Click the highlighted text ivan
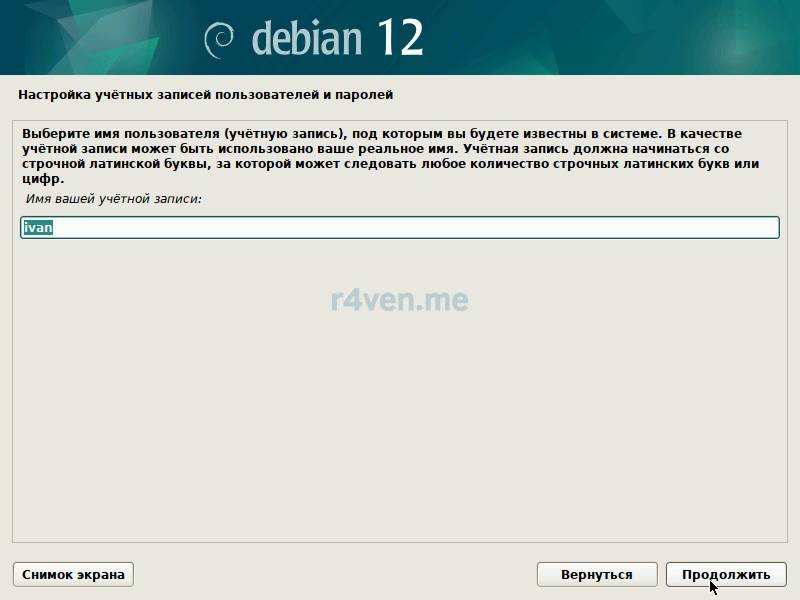Image resolution: width=800 pixels, height=600 pixels. pos(37,228)
